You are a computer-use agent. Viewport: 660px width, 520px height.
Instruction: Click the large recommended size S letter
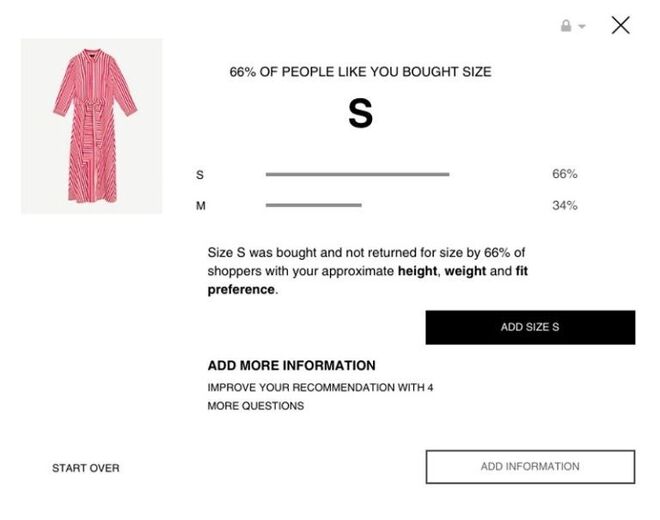click(x=360, y=114)
